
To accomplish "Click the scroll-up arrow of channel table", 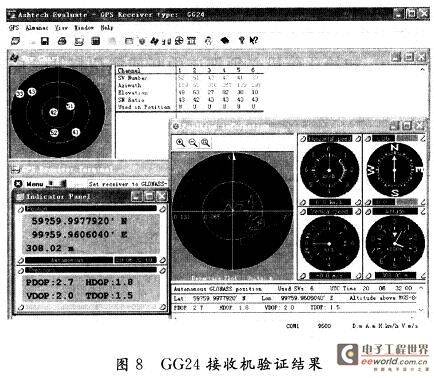I will pyautogui.click(x=422, y=69).
